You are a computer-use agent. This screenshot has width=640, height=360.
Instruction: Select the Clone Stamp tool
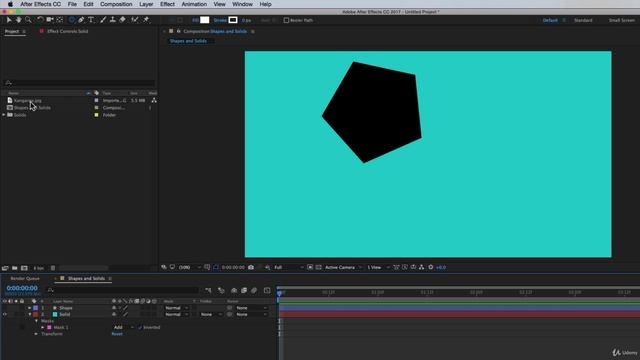coord(113,20)
